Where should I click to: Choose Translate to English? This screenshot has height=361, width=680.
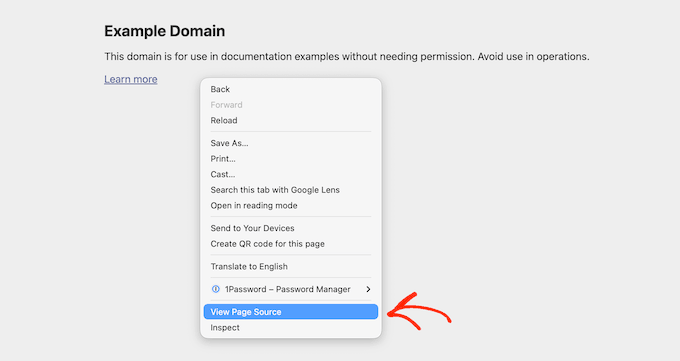click(291, 266)
